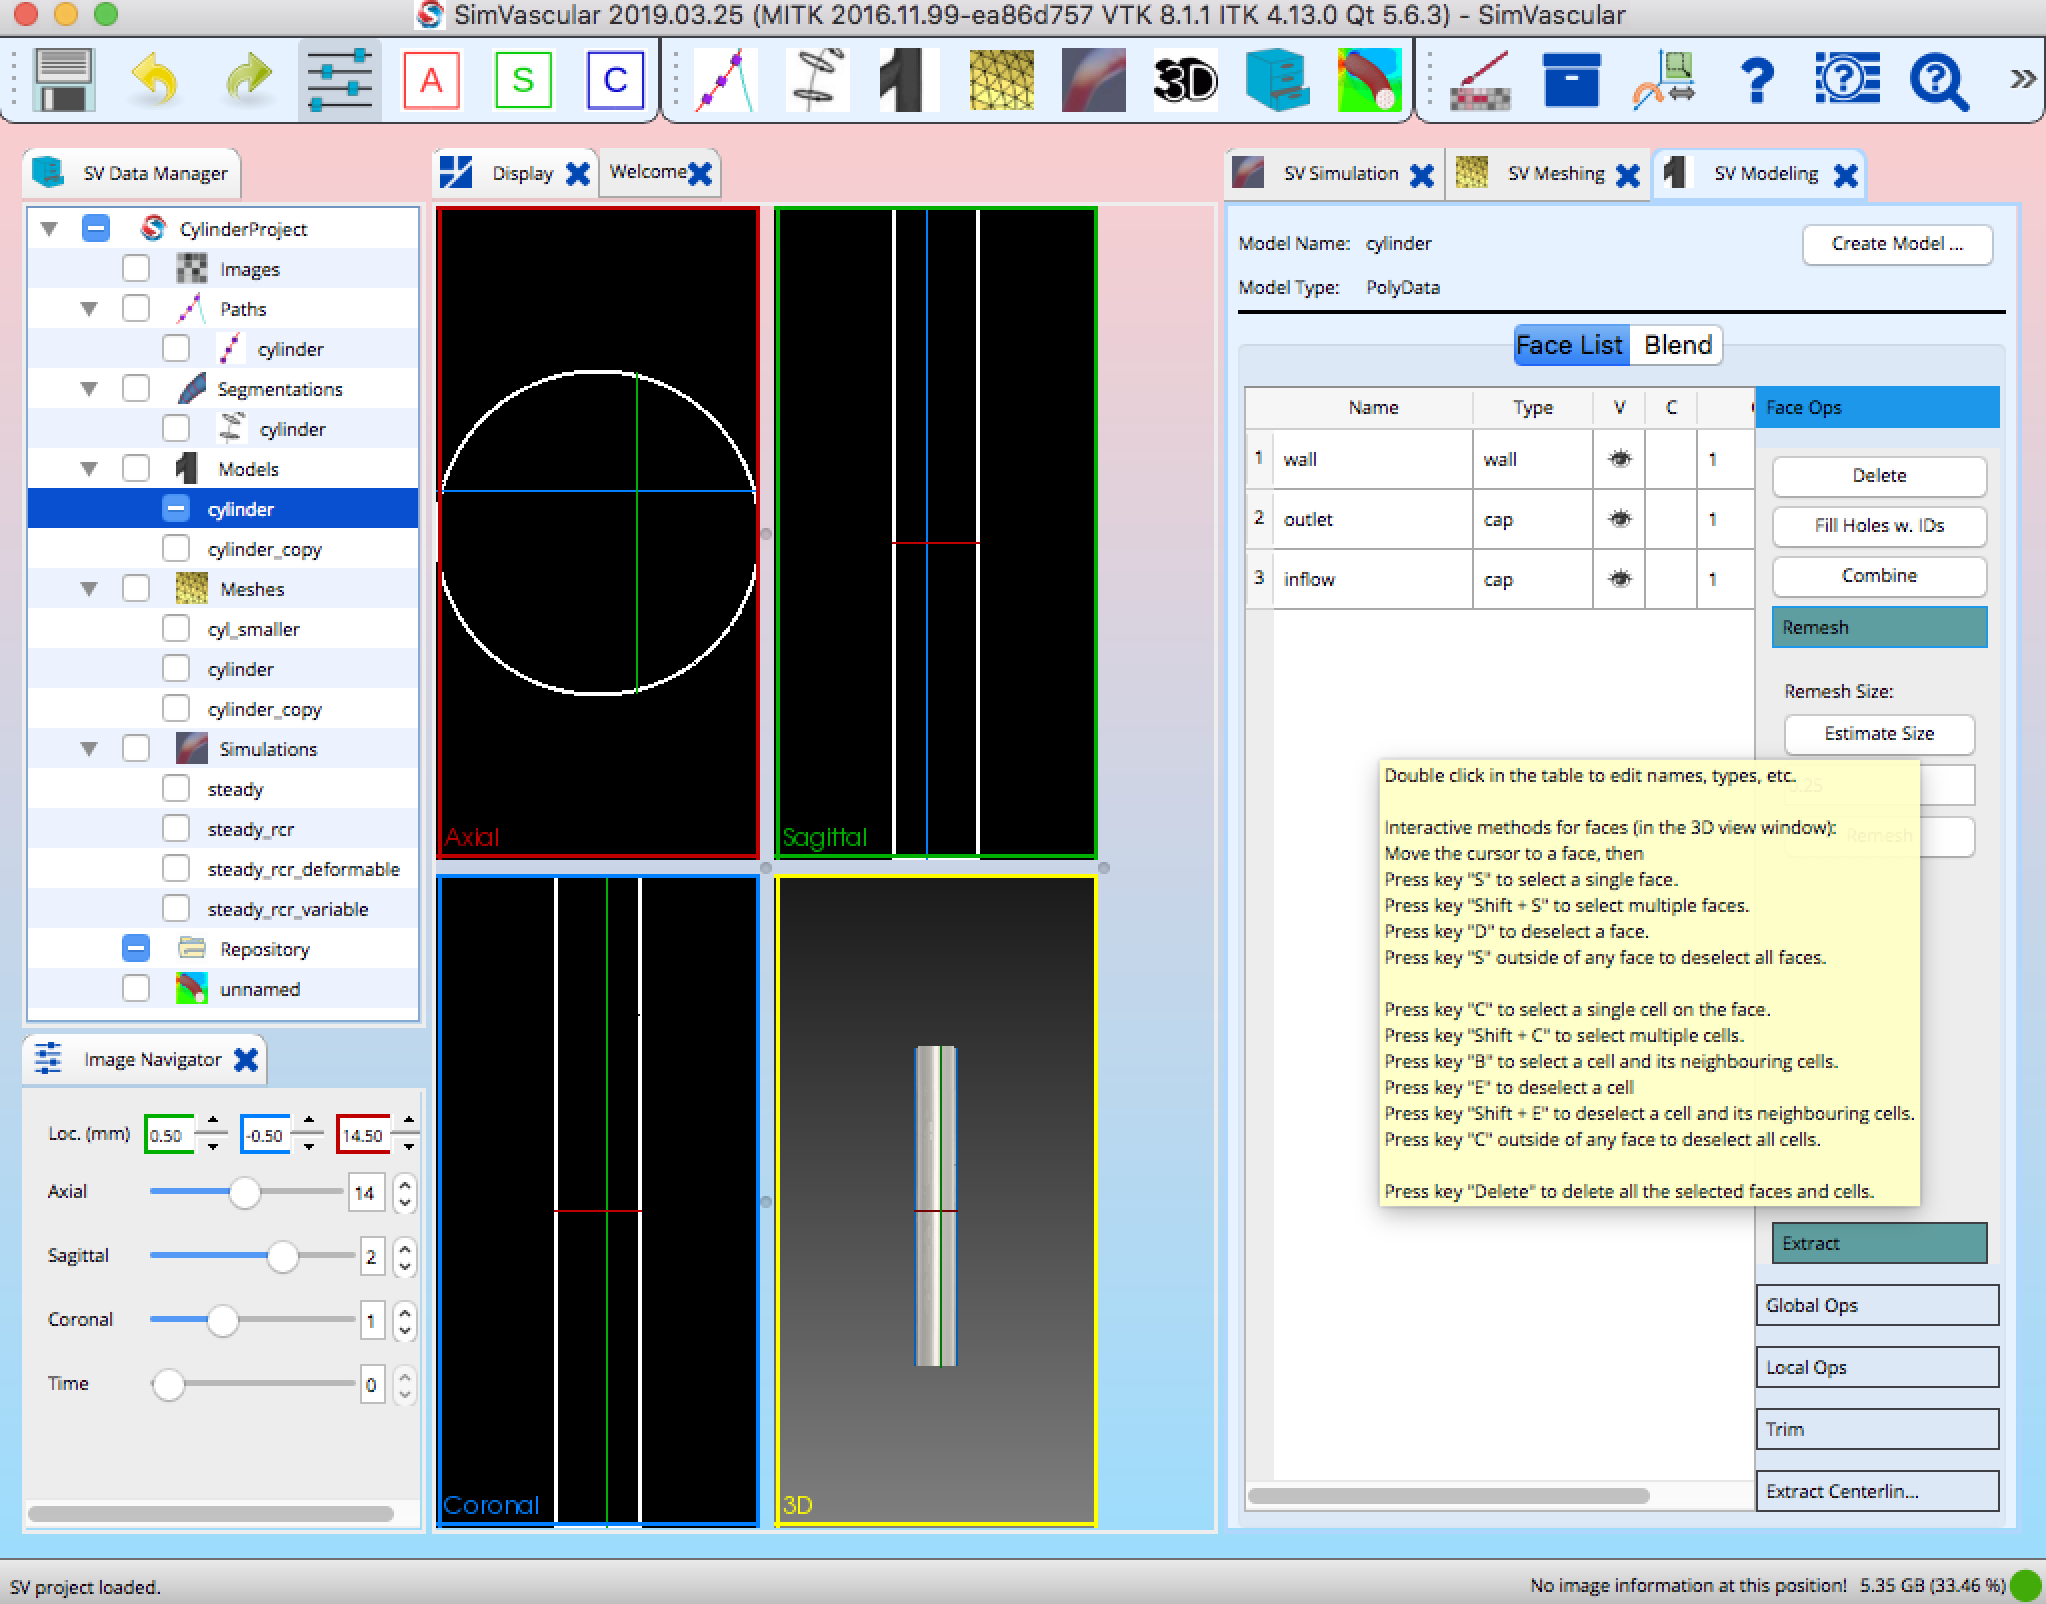Open the Meshing tool icon

pyautogui.click(x=1000, y=80)
